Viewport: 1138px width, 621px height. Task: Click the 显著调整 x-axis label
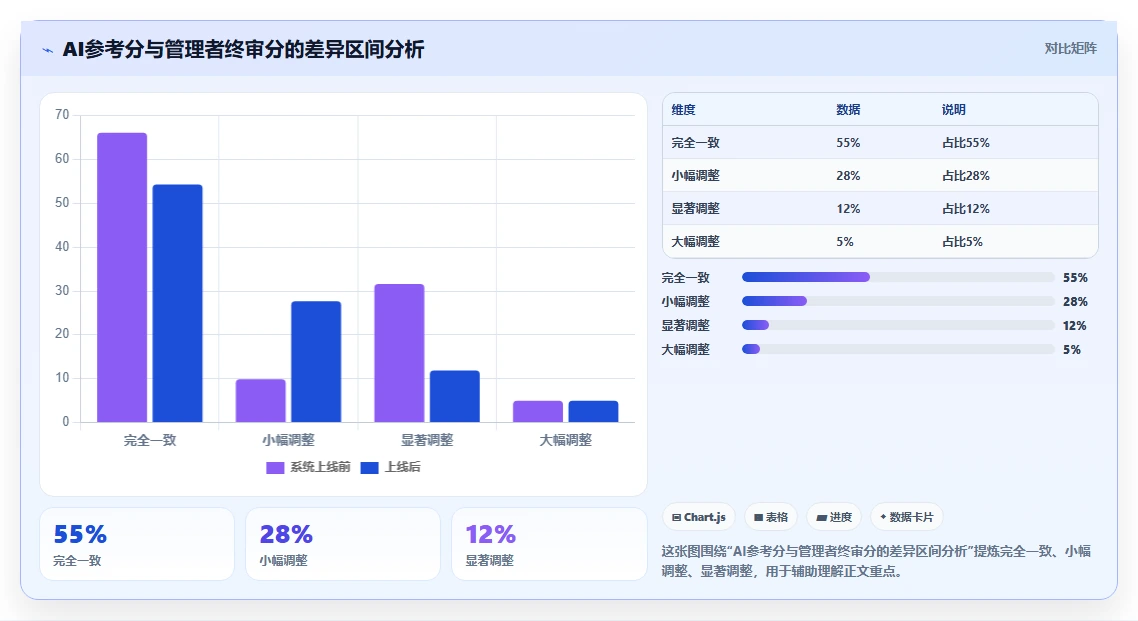[427, 440]
